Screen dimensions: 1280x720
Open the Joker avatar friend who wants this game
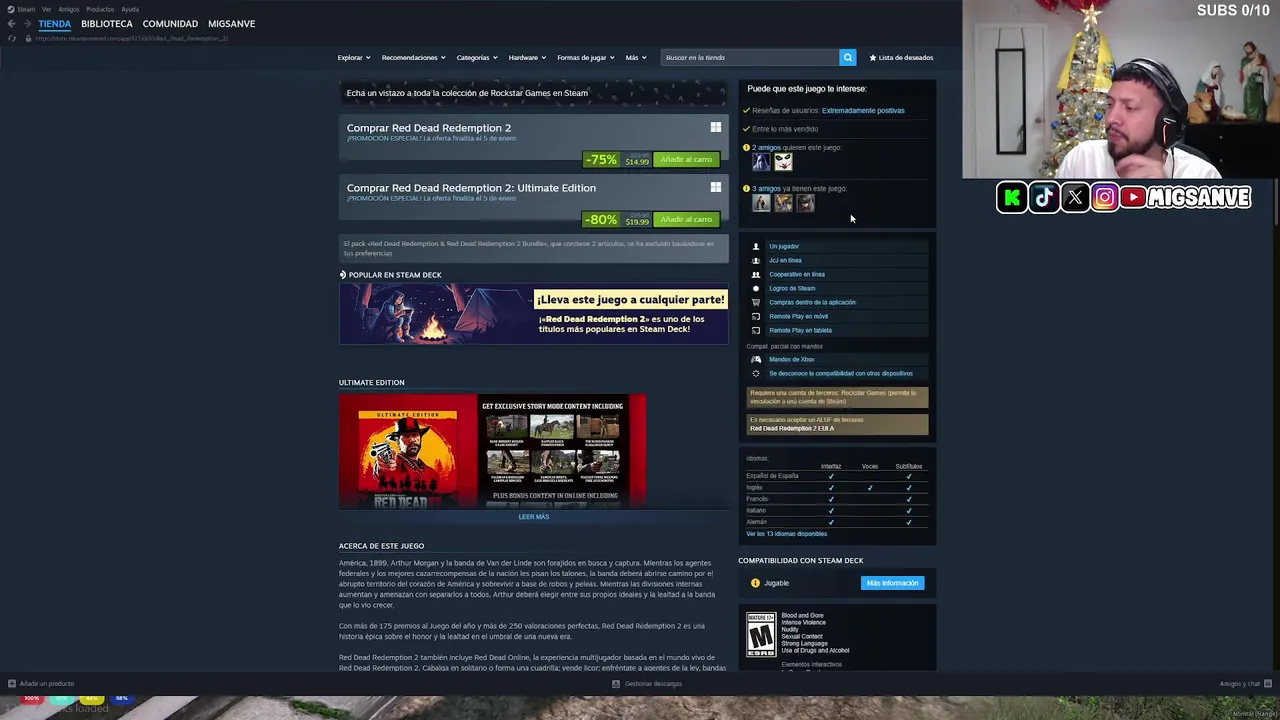coord(783,162)
